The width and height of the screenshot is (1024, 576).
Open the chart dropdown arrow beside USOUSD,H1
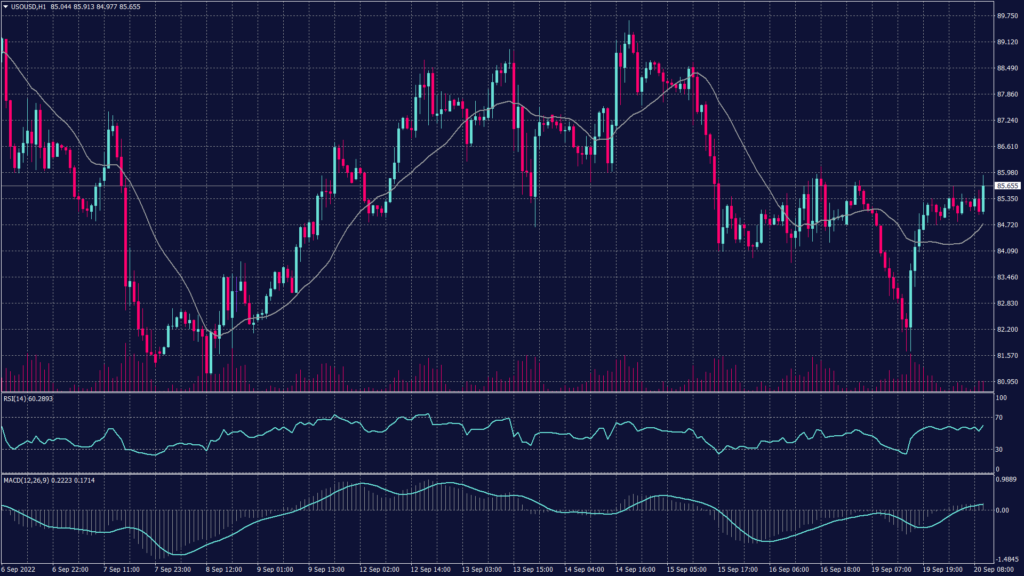(6, 6)
